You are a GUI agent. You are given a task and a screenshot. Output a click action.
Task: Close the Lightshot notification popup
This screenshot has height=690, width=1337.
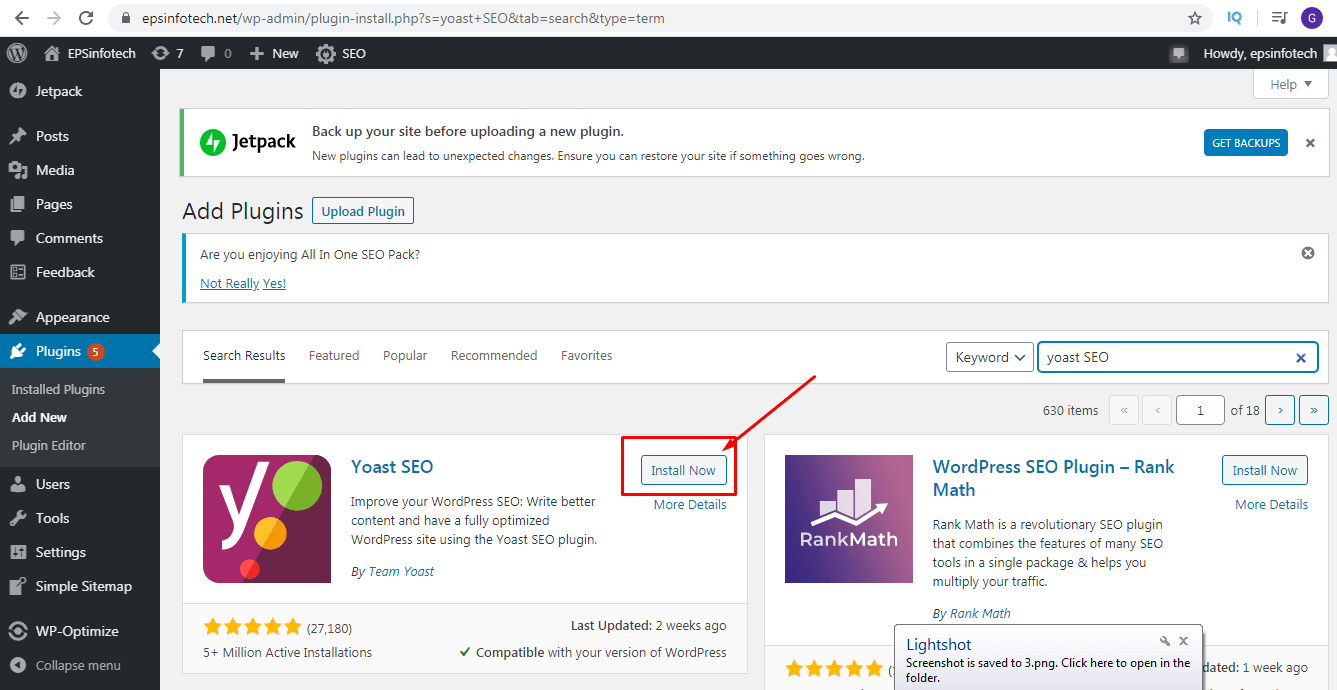(x=1184, y=641)
